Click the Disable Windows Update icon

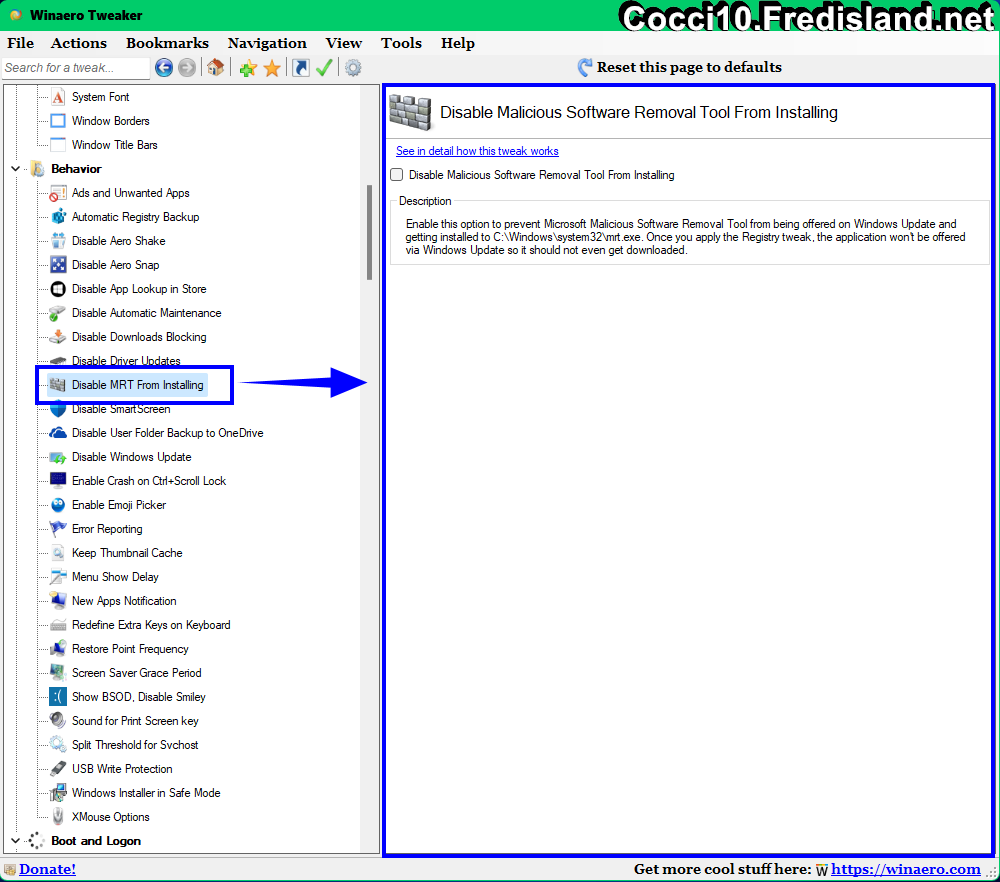click(x=58, y=457)
